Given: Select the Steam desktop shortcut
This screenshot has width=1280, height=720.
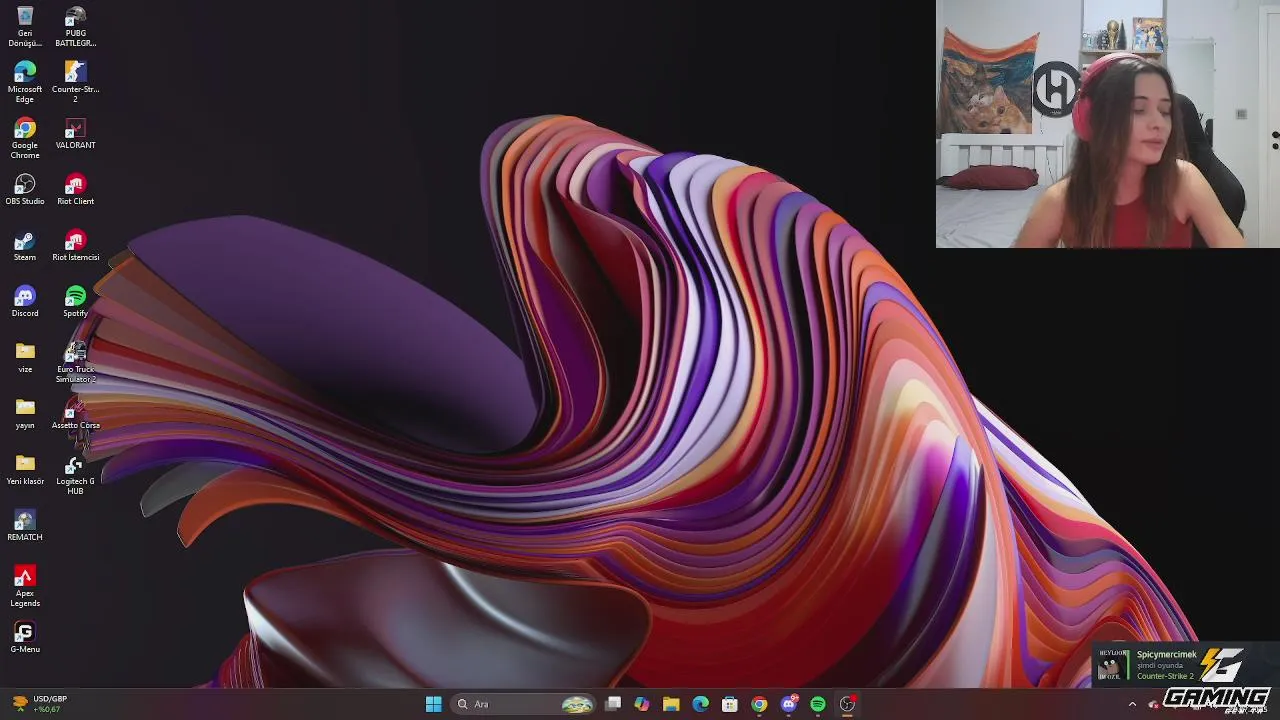Looking at the screenshot, I should pos(25,246).
